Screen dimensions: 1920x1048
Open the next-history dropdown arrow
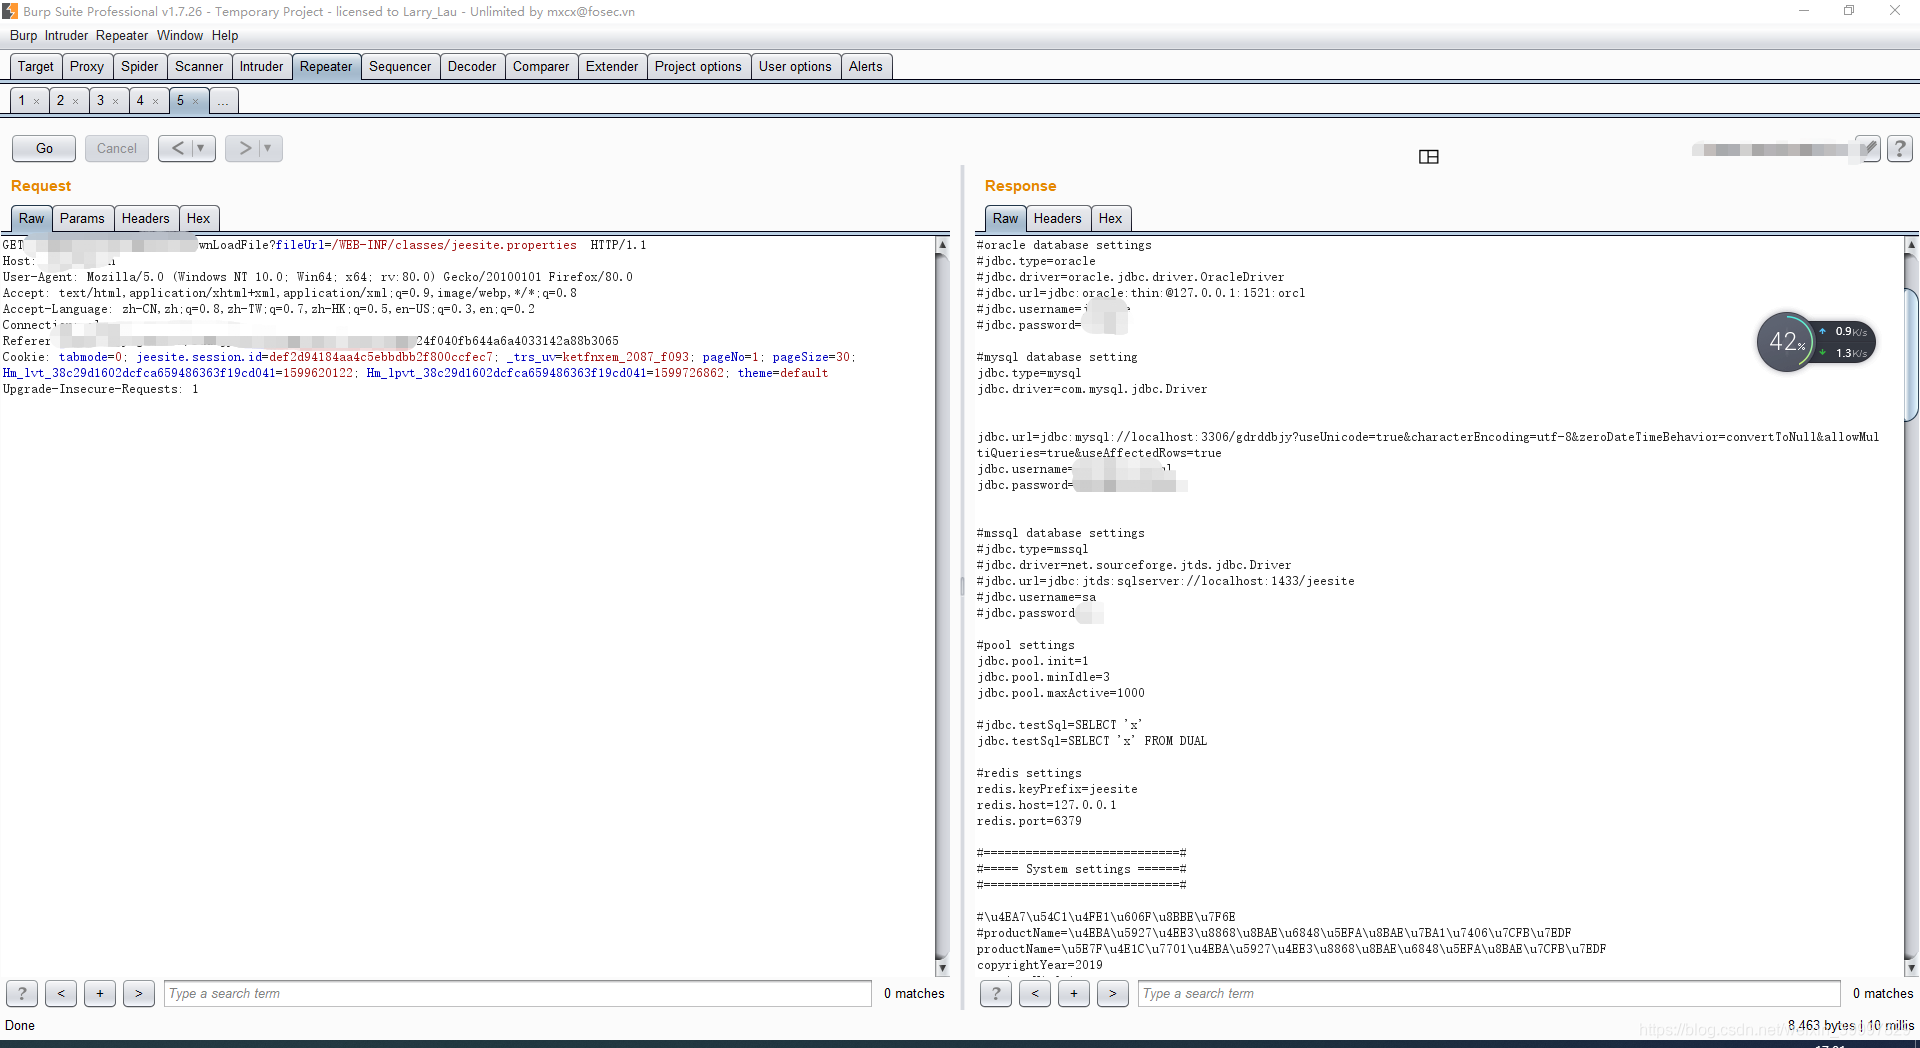click(268, 148)
